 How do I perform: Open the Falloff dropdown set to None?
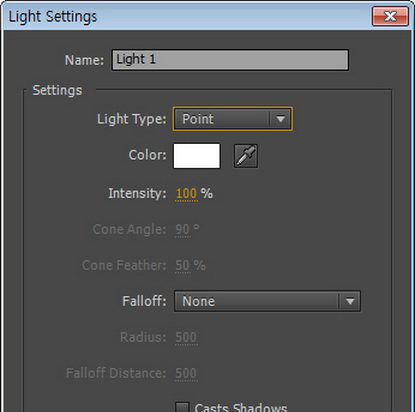pos(267,301)
